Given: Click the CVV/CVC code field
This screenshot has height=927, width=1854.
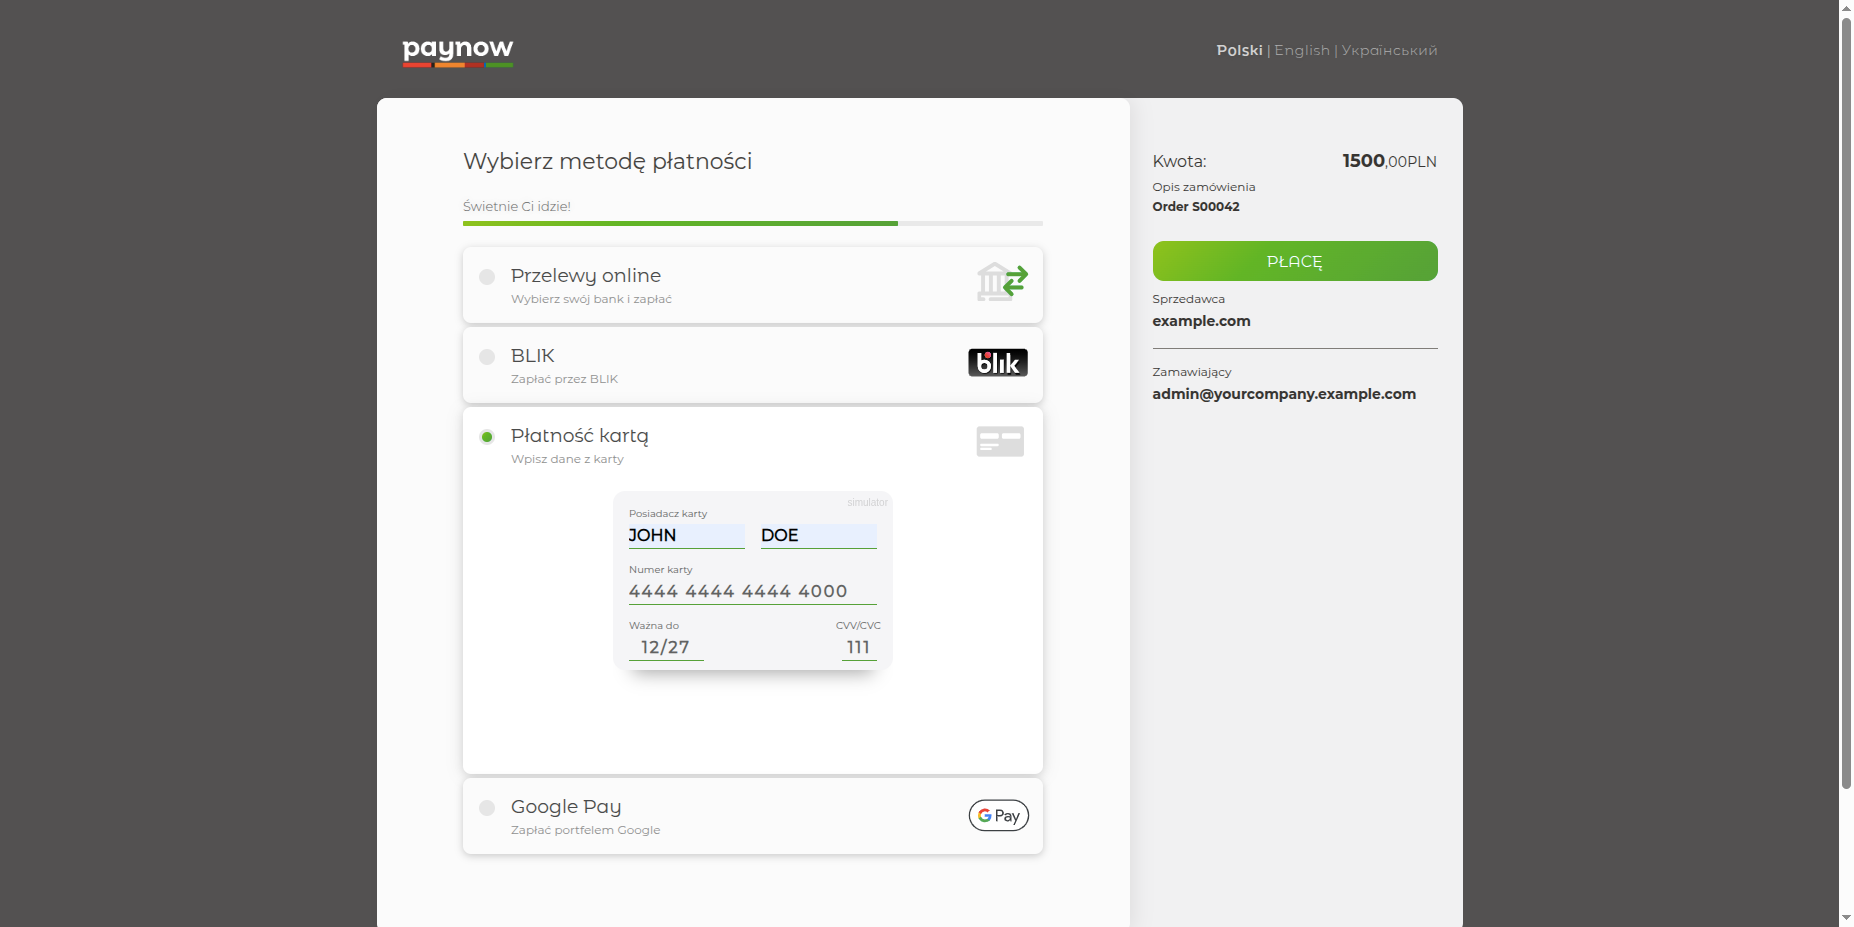Looking at the screenshot, I should 858,648.
